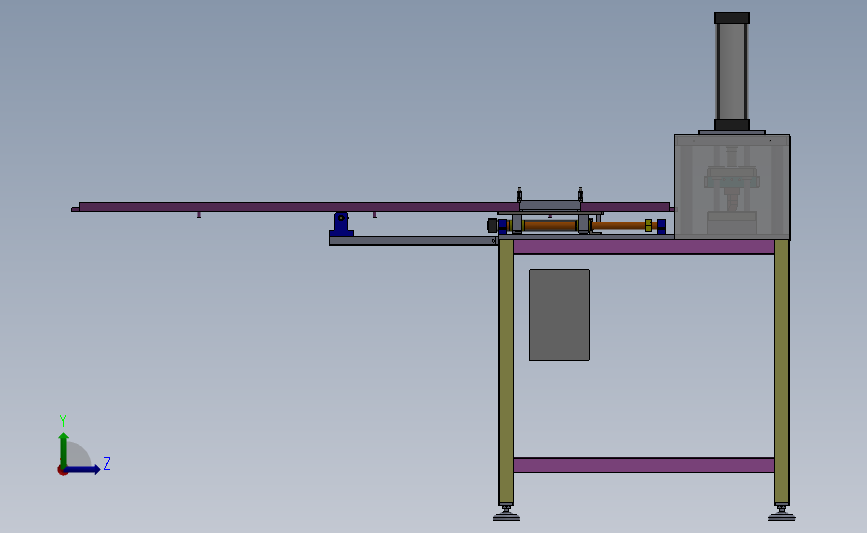867x533 pixels.
Task: Select the blue bracket at the rod's right end
Action: click(x=661, y=226)
